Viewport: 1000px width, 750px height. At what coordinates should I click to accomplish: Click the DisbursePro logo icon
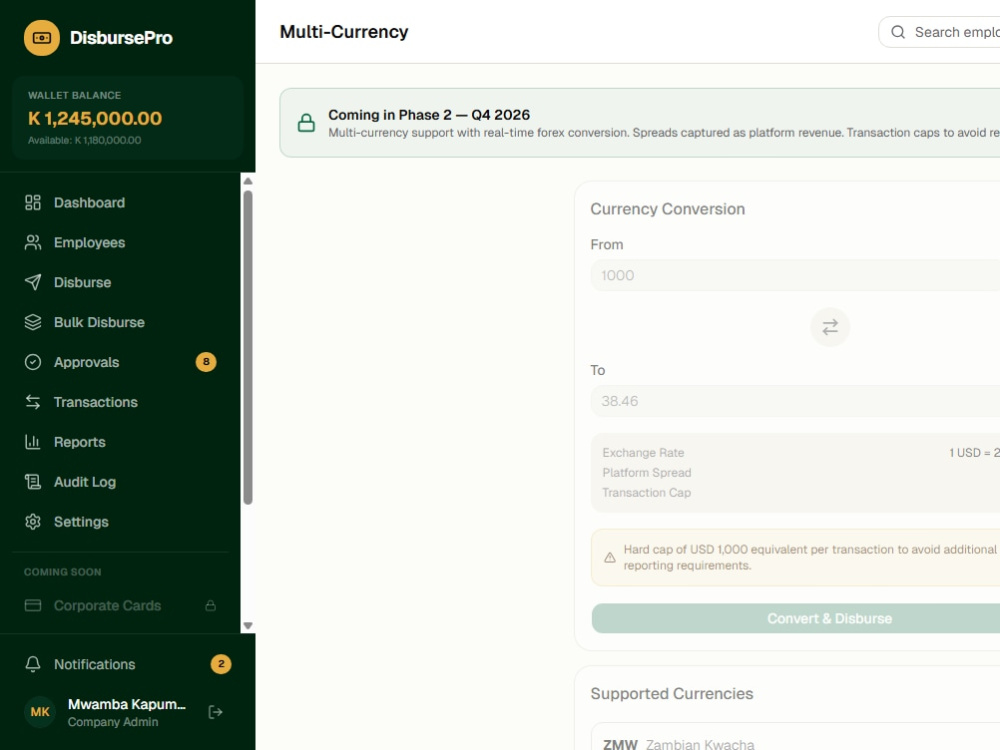41,38
